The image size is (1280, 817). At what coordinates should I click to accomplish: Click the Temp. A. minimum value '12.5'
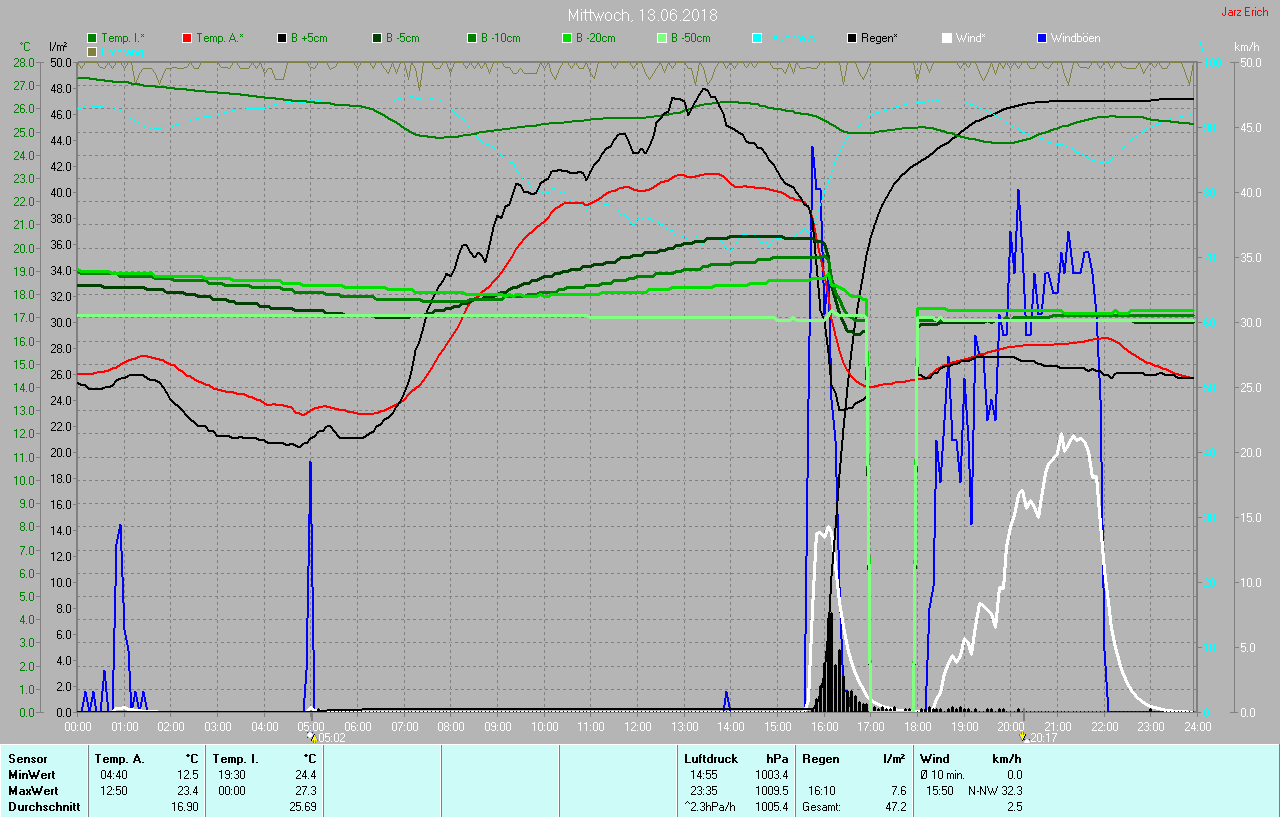coord(187,775)
